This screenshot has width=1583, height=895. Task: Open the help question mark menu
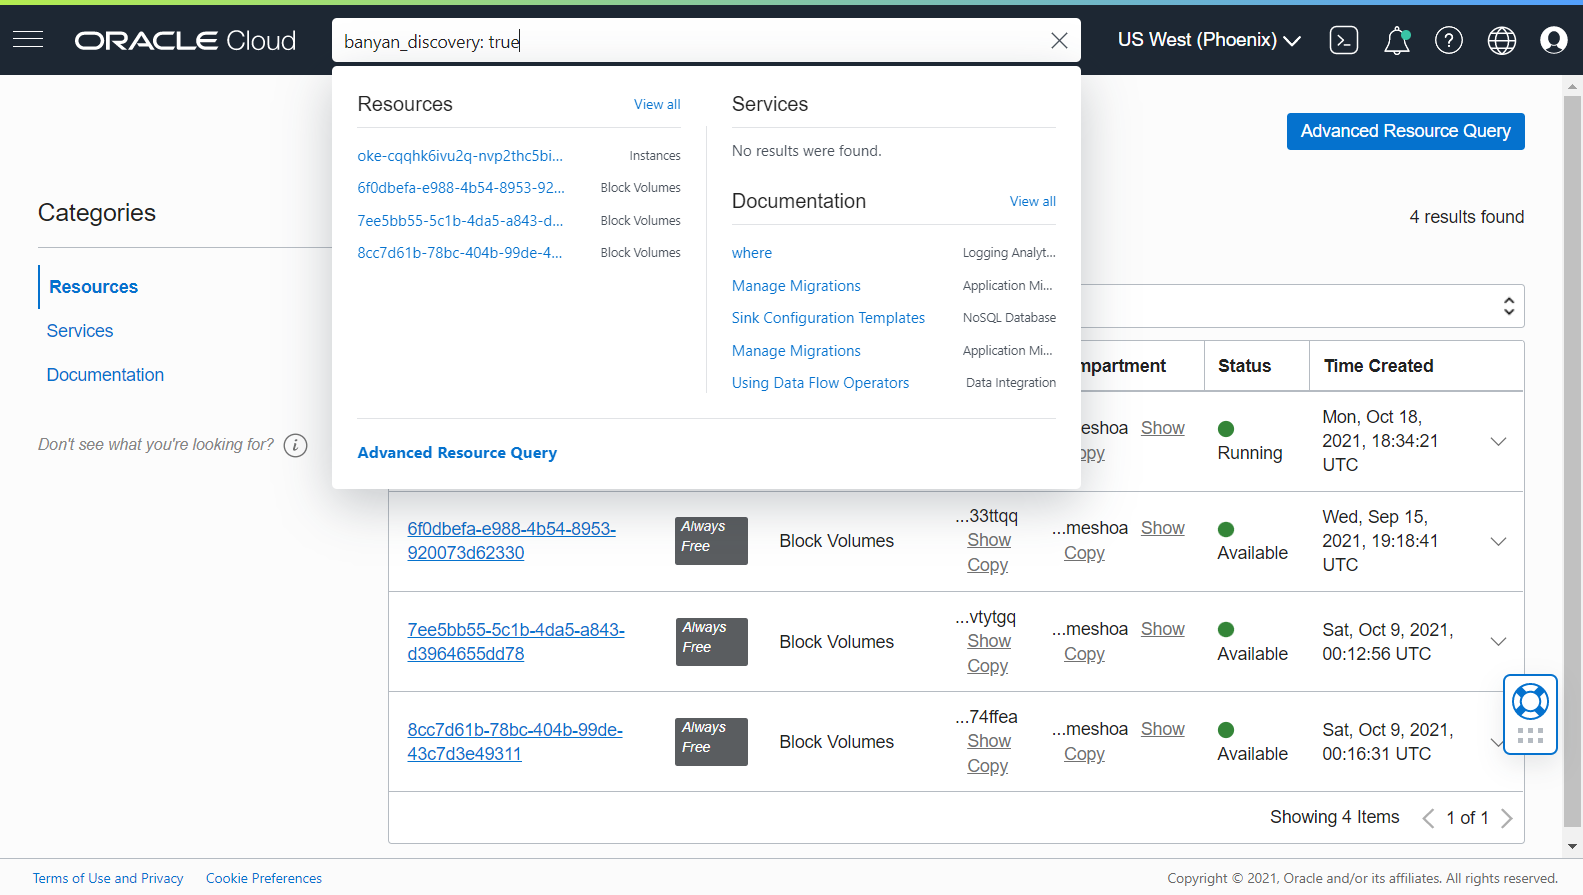coord(1448,40)
